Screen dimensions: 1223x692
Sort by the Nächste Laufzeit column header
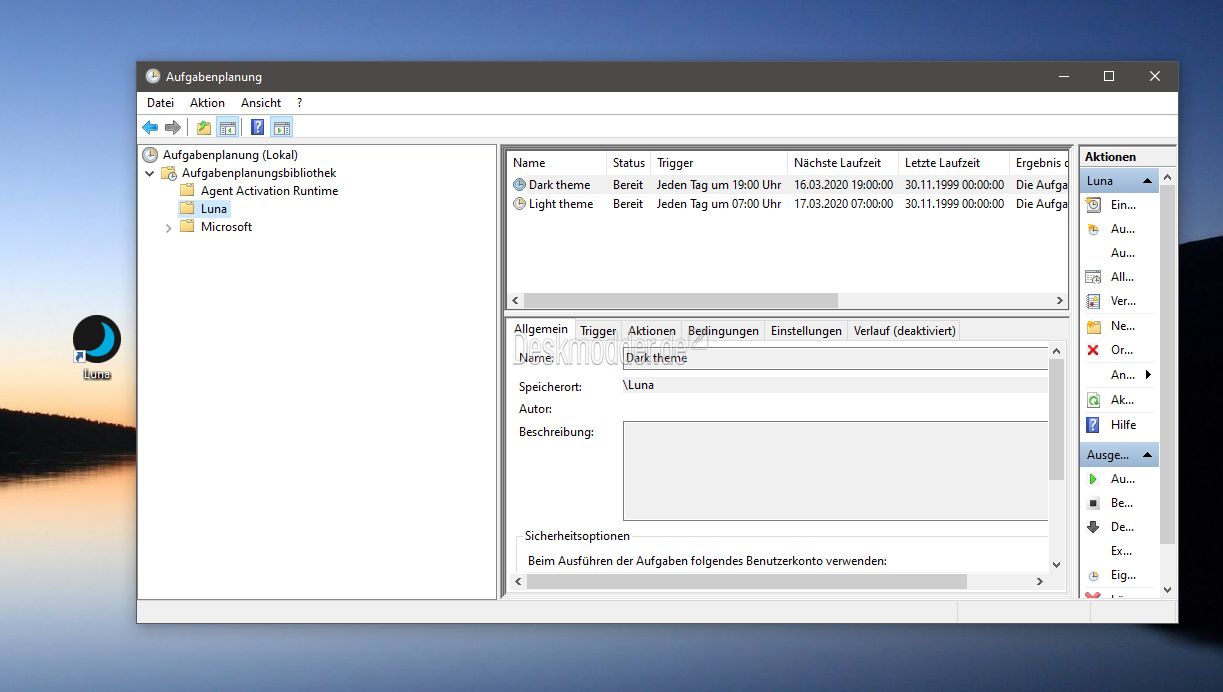point(842,163)
